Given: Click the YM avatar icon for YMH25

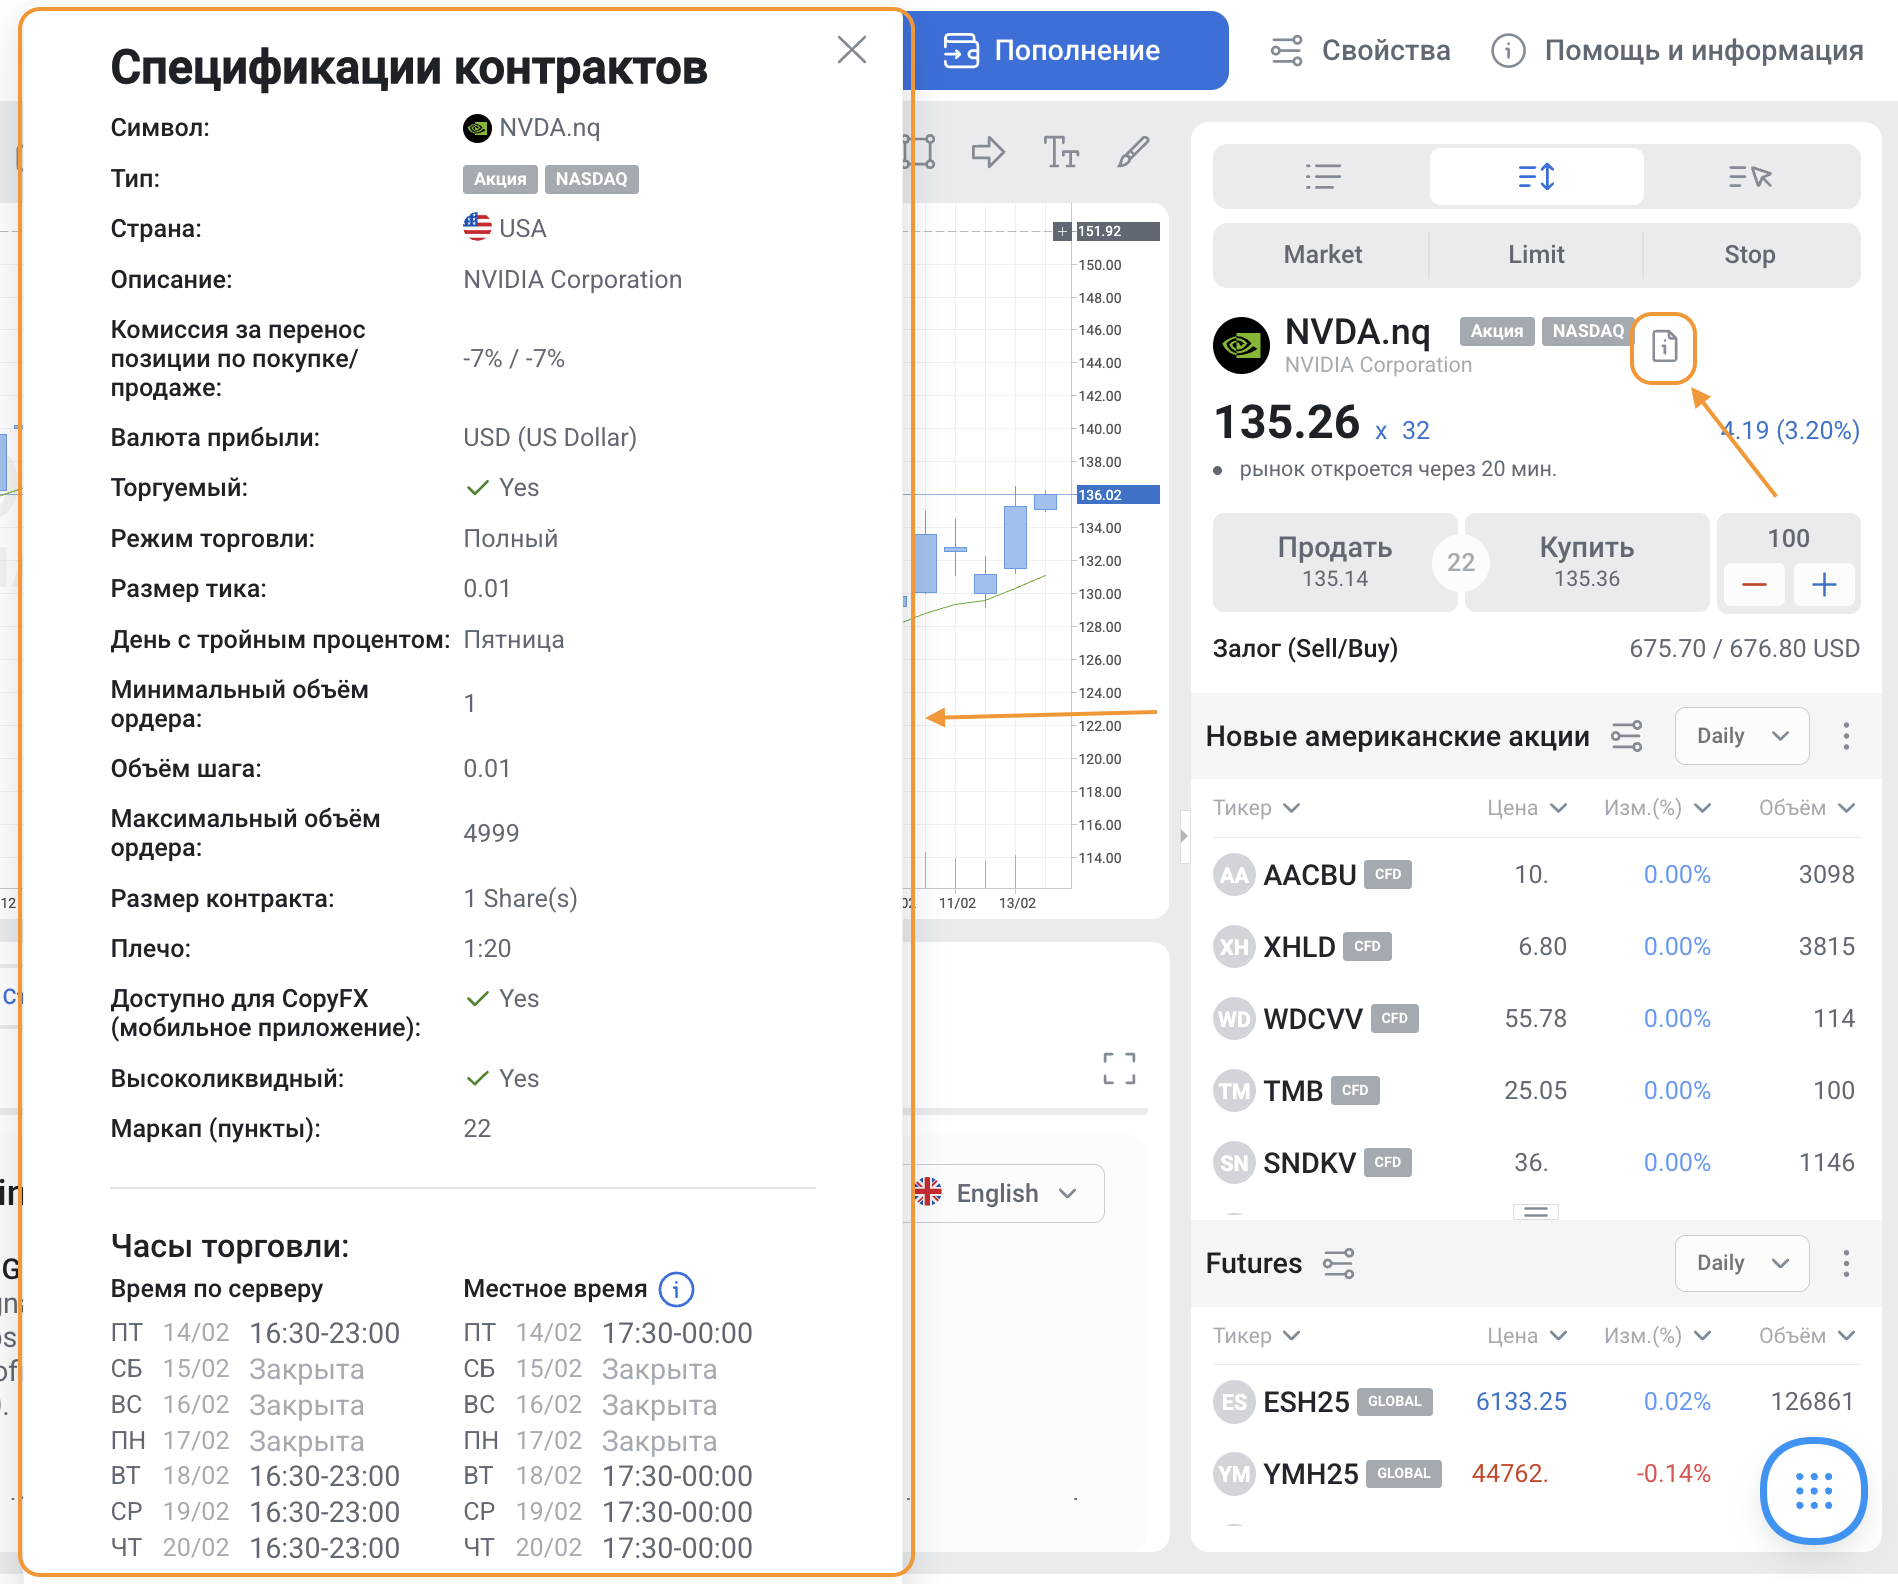Looking at the screenshot, I should 1234,1474.
